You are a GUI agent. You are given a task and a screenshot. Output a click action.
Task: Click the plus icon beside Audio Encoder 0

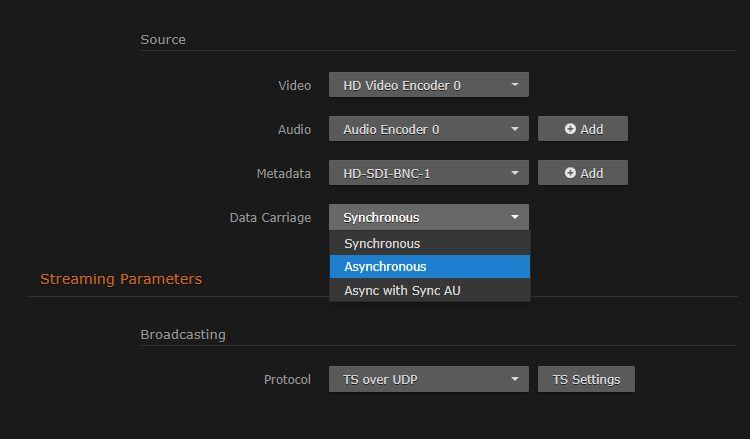[570, 129]
